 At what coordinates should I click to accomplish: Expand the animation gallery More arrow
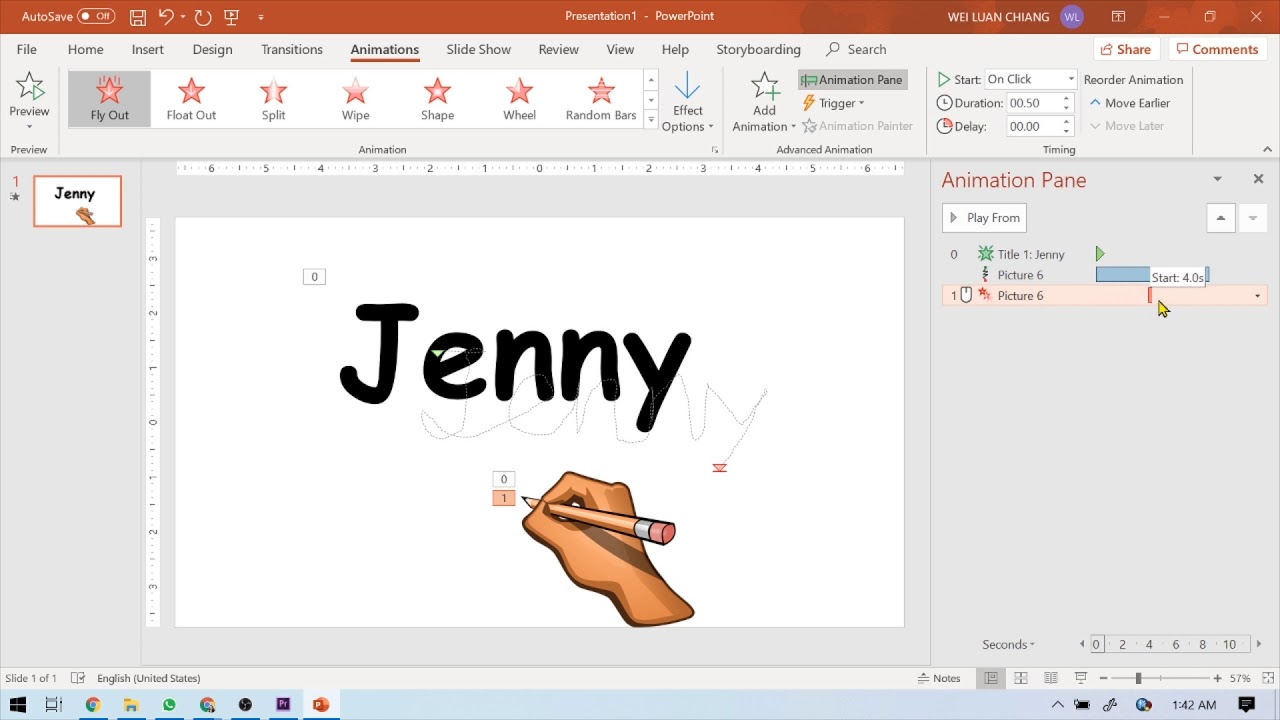pos(651,120)
